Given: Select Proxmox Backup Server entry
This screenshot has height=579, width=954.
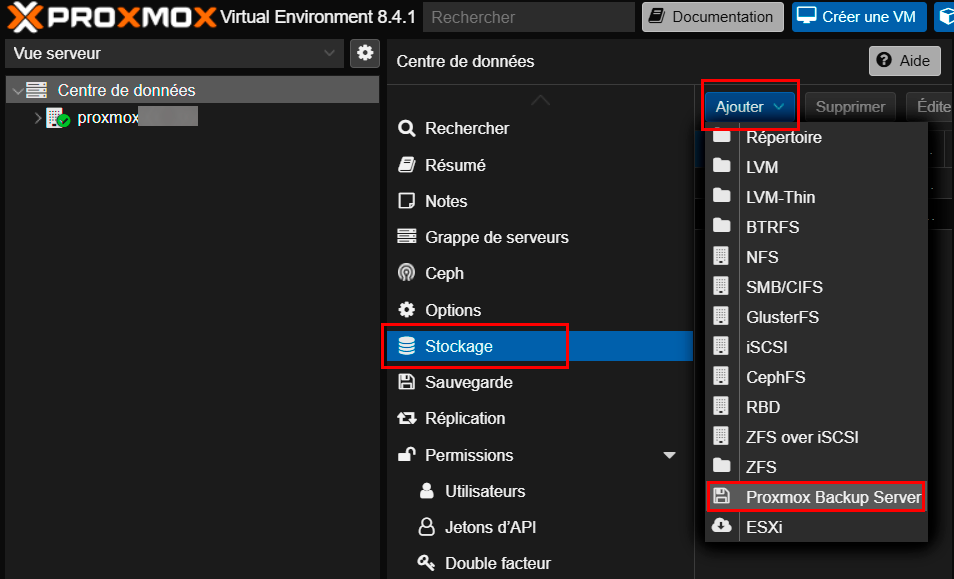Looking at the screenshot, I should point(816,497).
